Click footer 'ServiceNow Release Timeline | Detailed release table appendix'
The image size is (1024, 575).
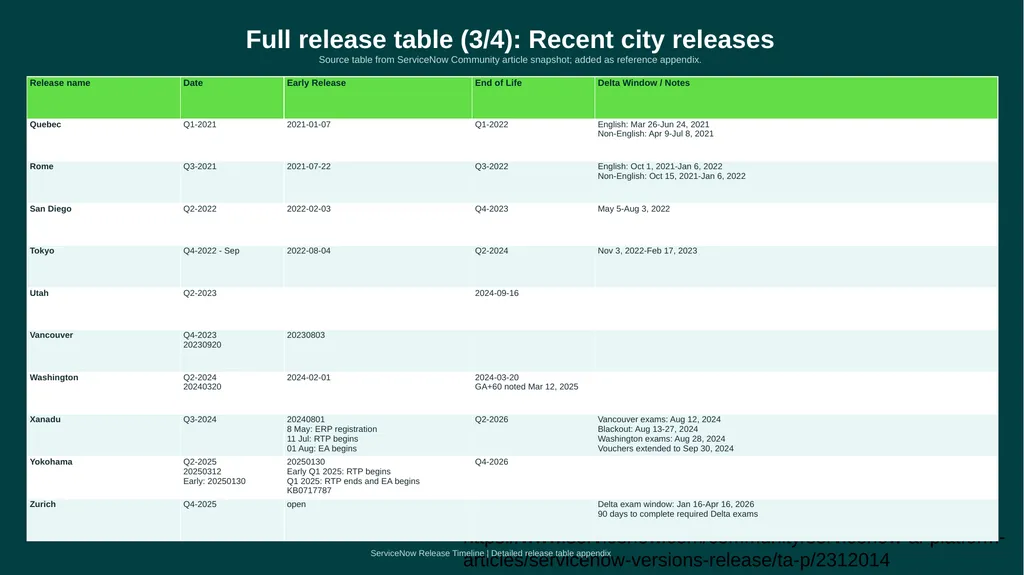pyautogui.click(x=490, y=553)
